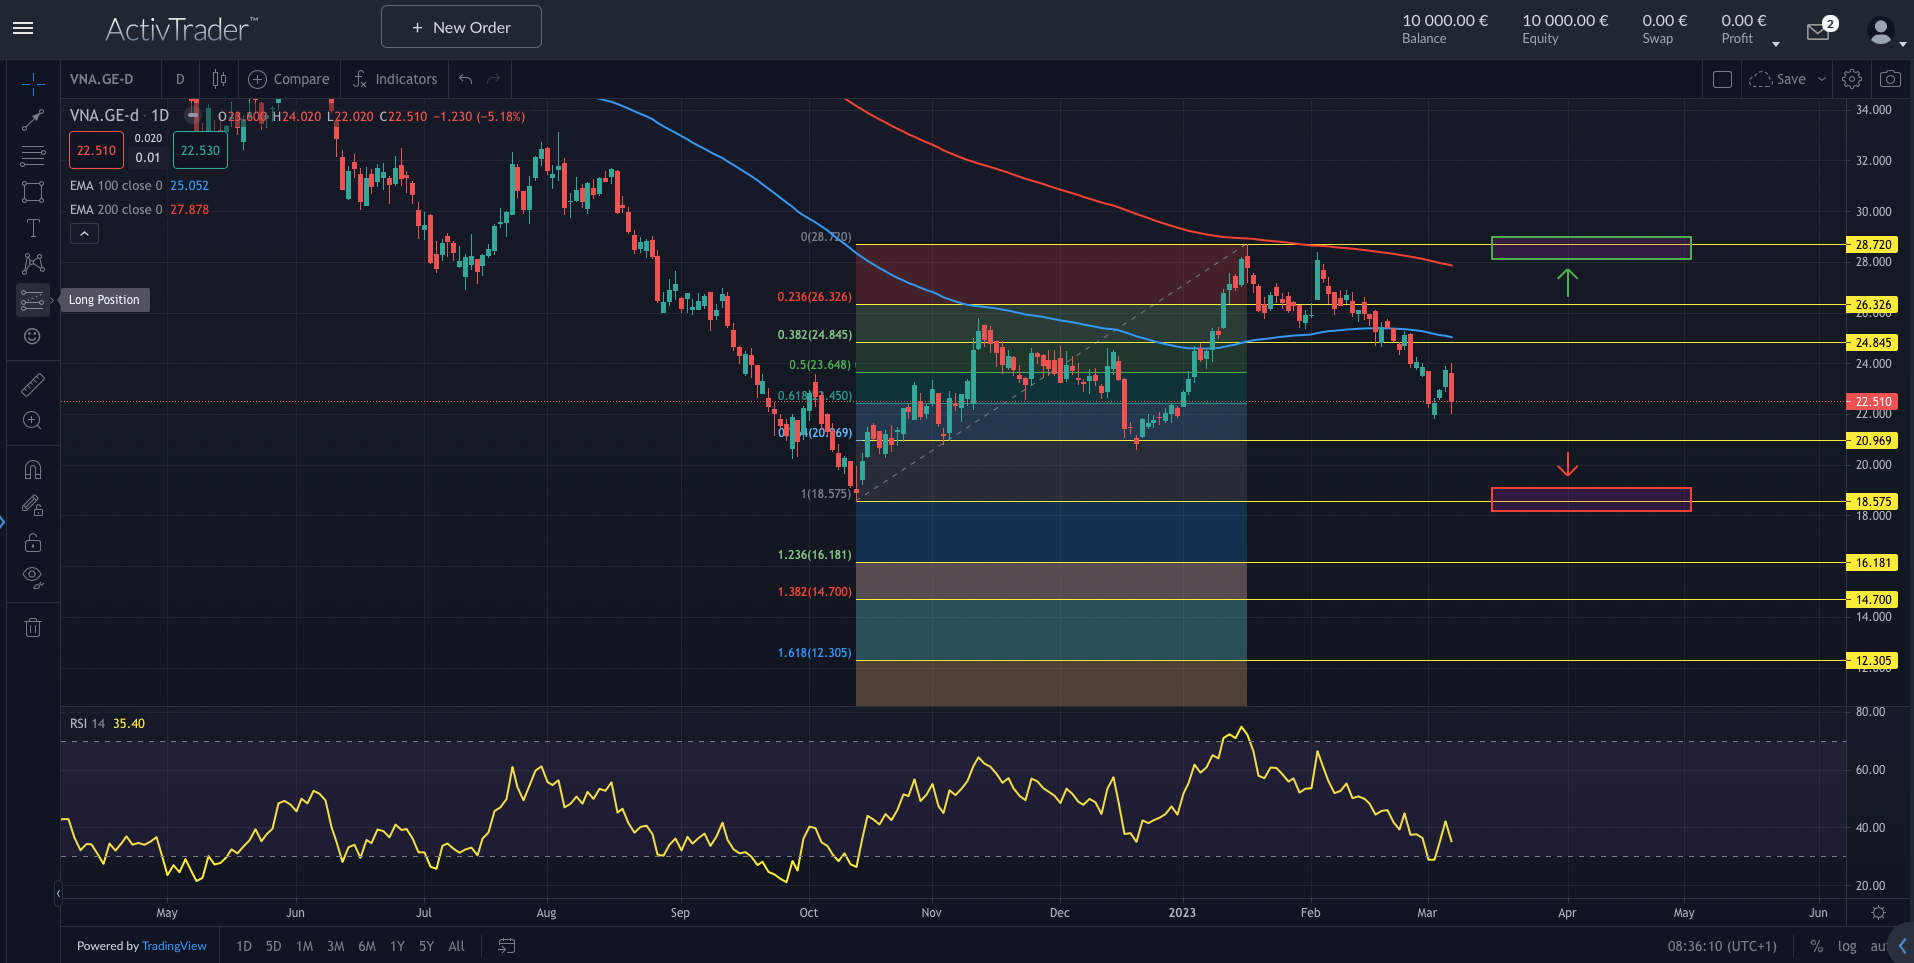Click the trash icon to remove drawings
The image size is (1914, 963).
[33, 627]
